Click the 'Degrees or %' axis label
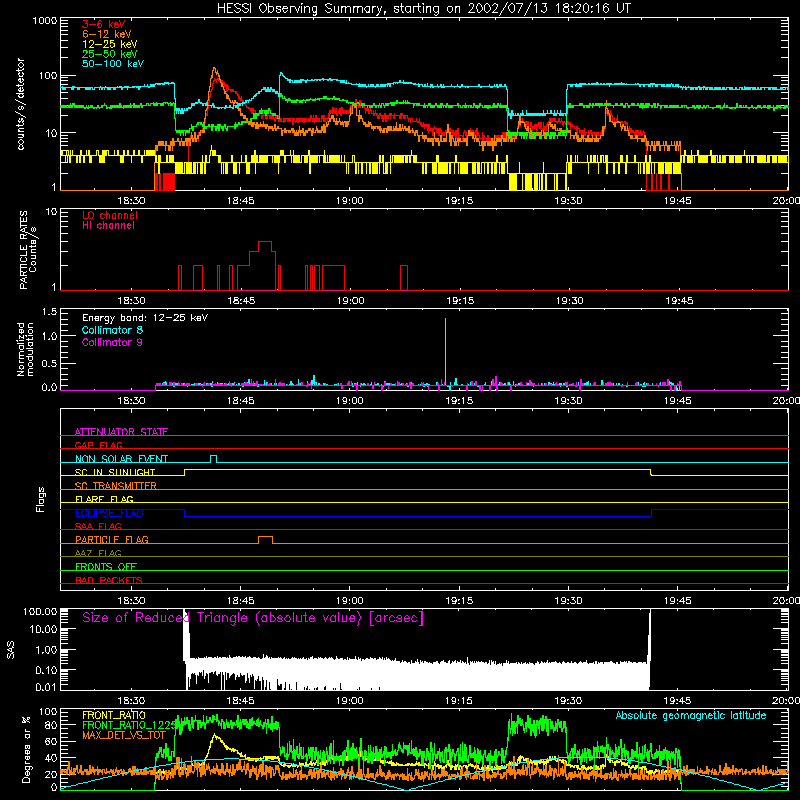 click(x=26, y=749)
